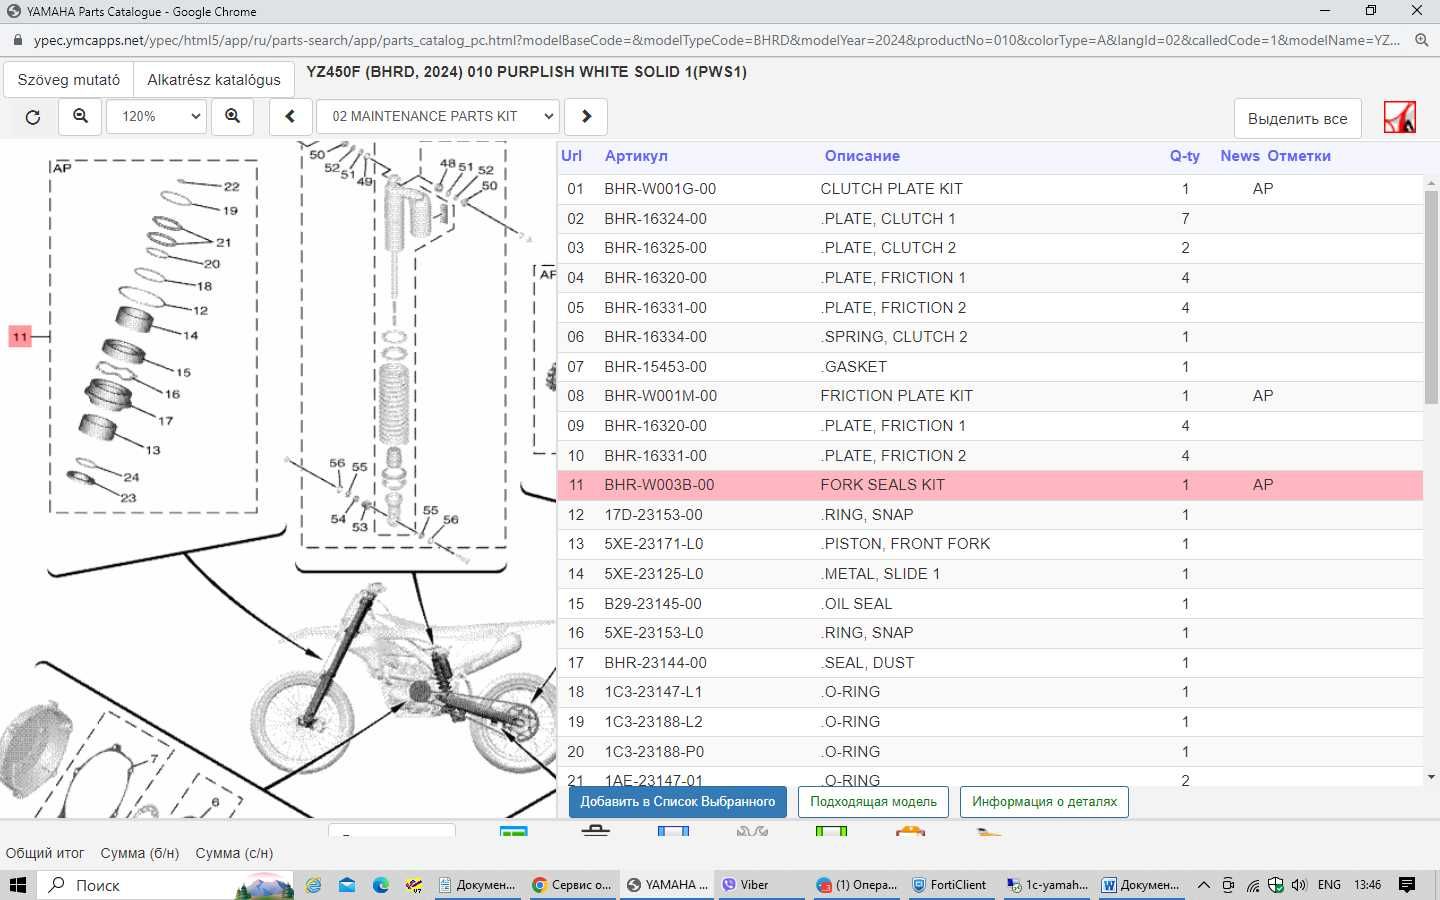The image size is (1440, 900).
Task: Click the taskbar Поиск search box
Action: 165,885
